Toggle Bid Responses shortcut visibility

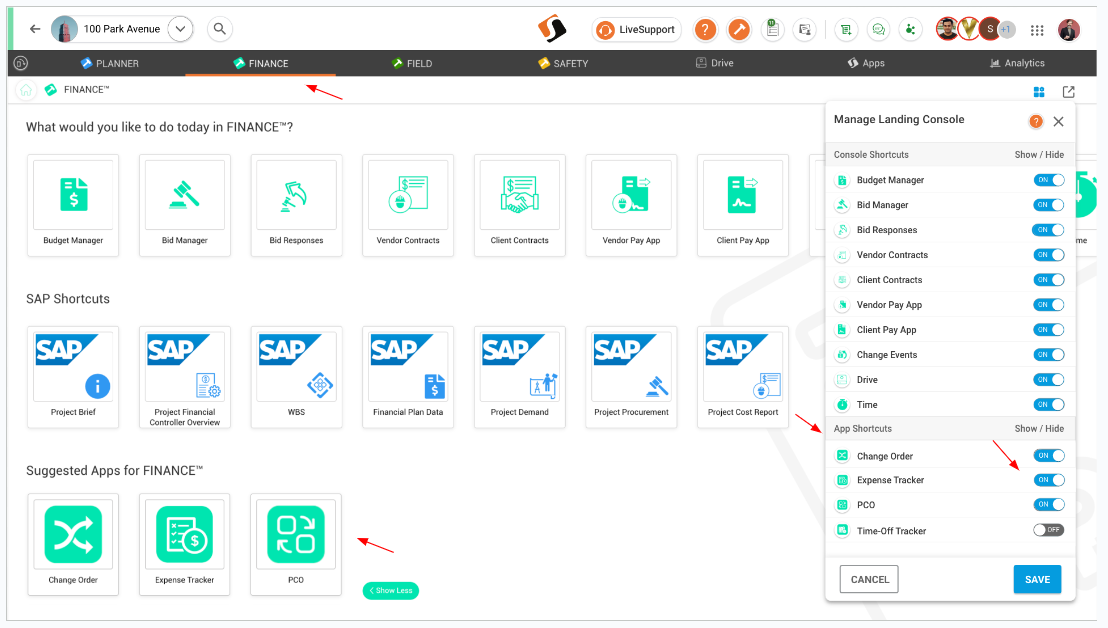1049,230
